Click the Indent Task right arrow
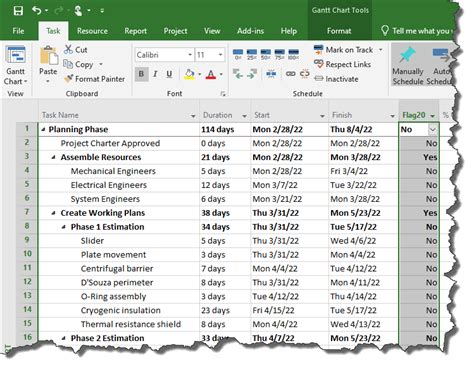Screen dimensions: 474x367 (x=252, y=74)
